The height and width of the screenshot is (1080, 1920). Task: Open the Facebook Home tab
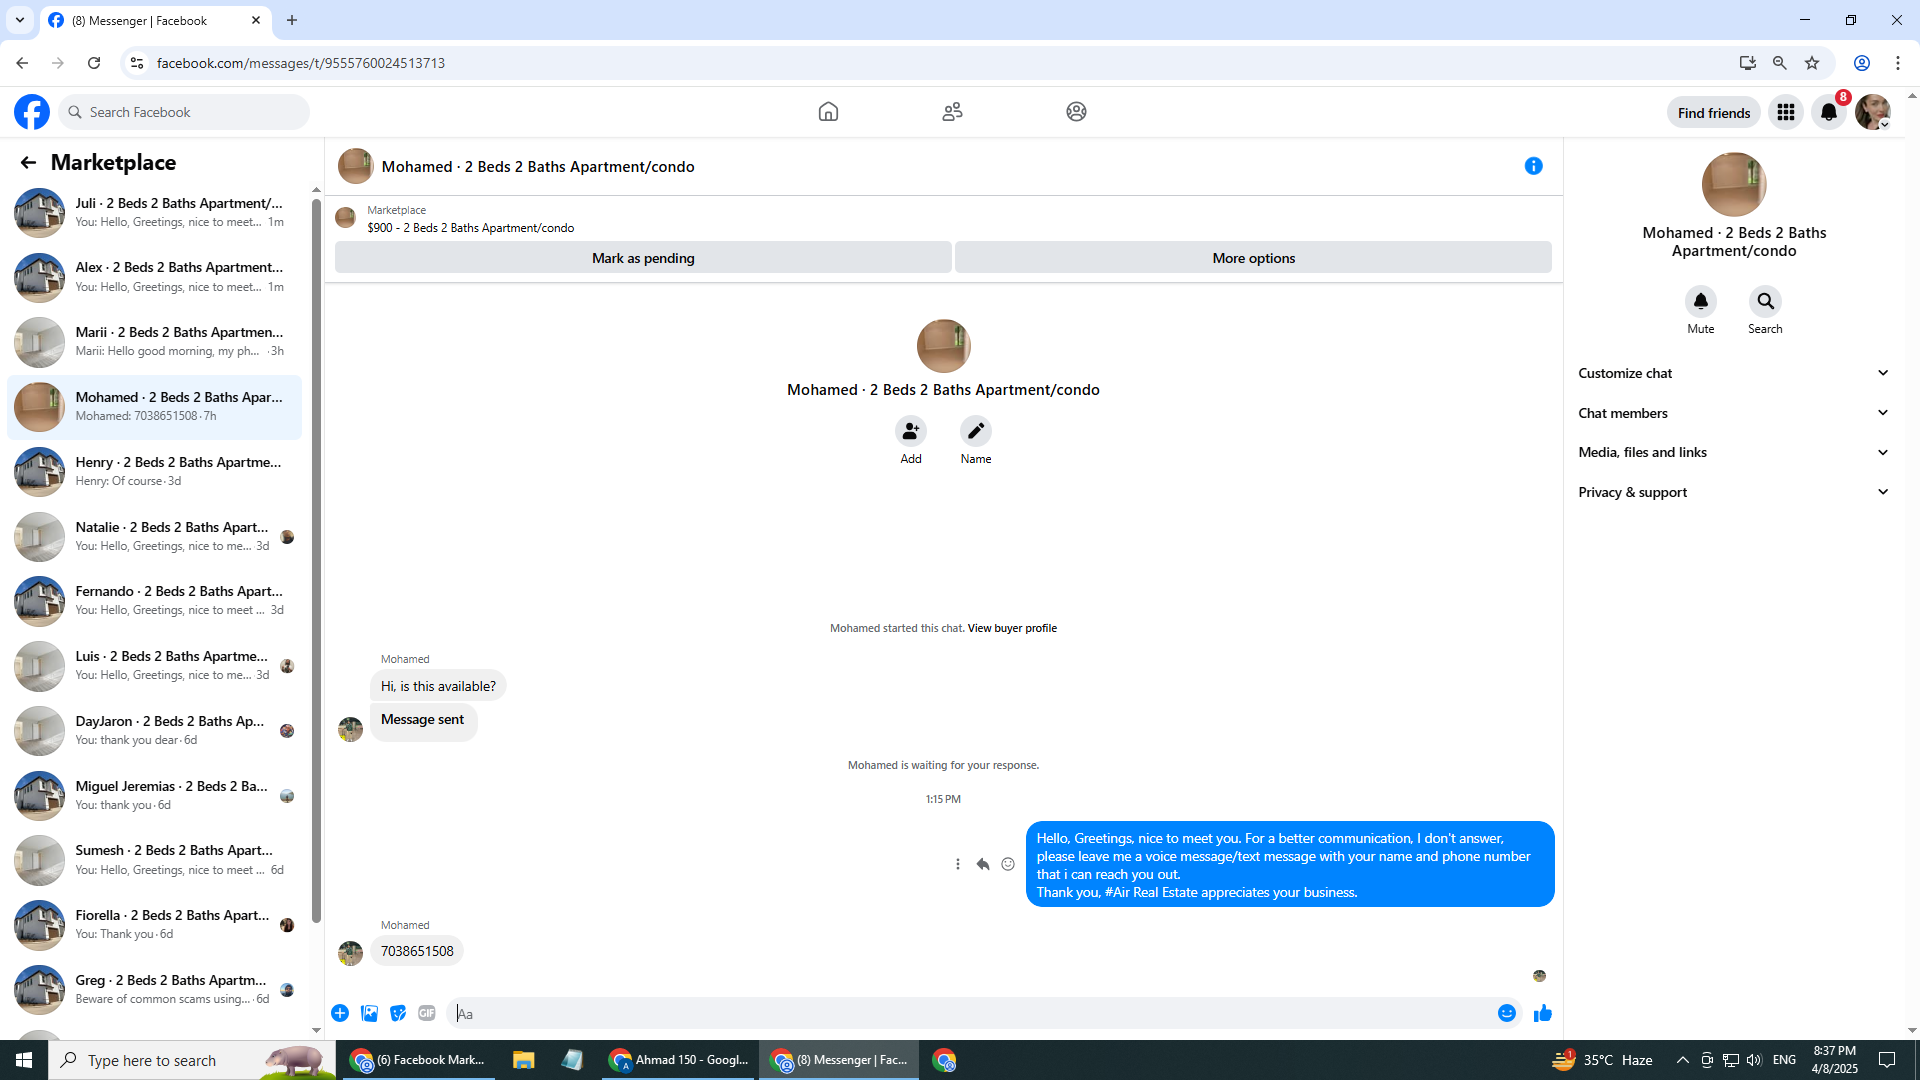[x=828, y=112]
